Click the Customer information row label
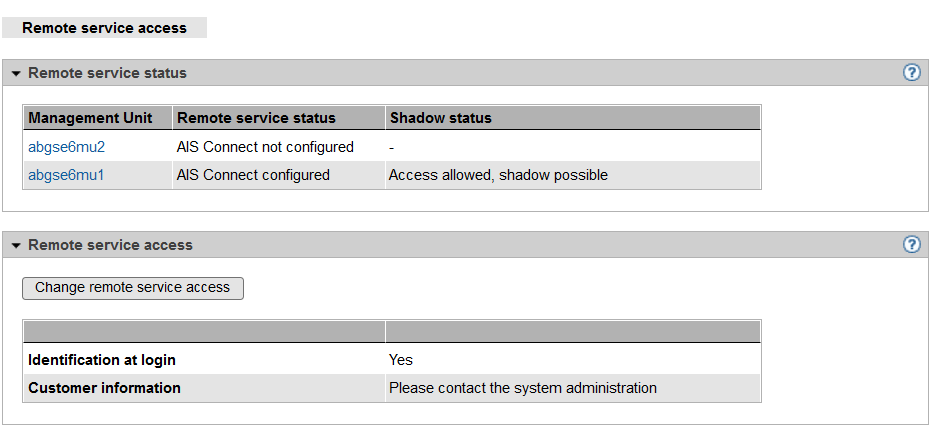 pos(104,388)
